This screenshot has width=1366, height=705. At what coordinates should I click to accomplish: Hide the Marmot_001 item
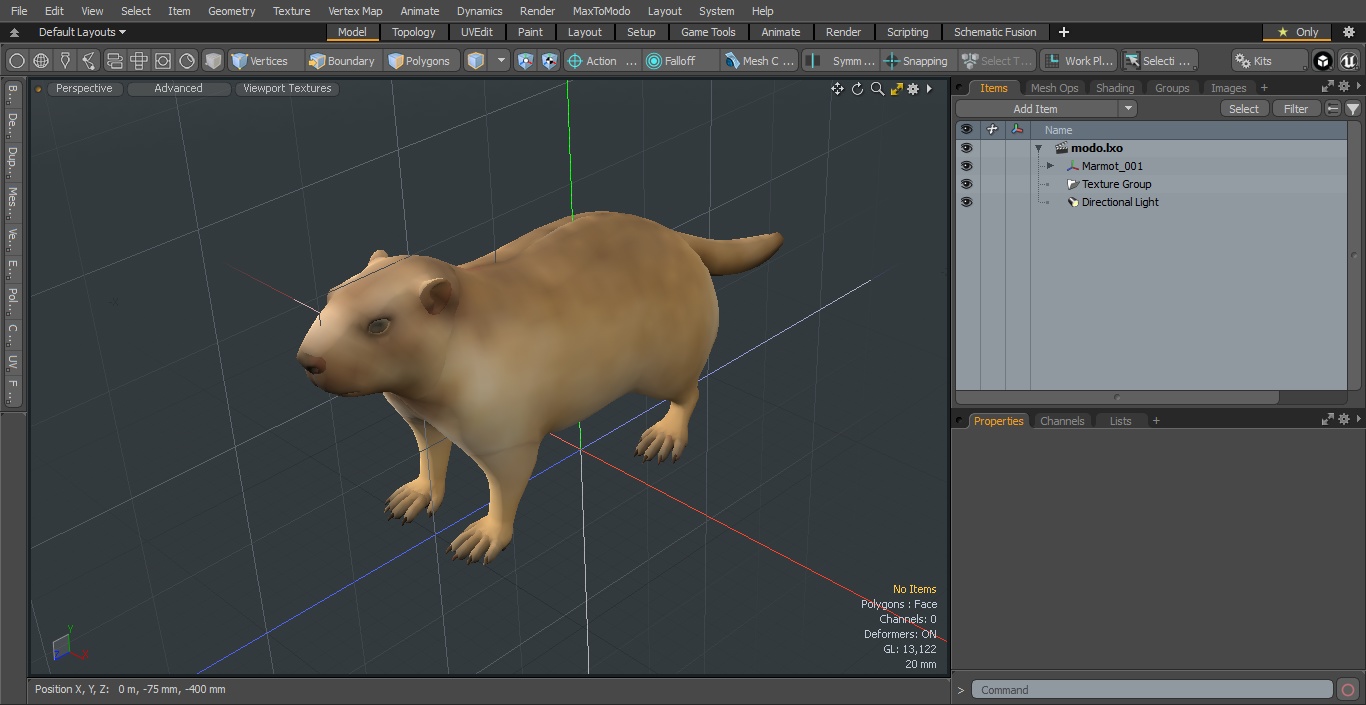[x=966, y=166]
